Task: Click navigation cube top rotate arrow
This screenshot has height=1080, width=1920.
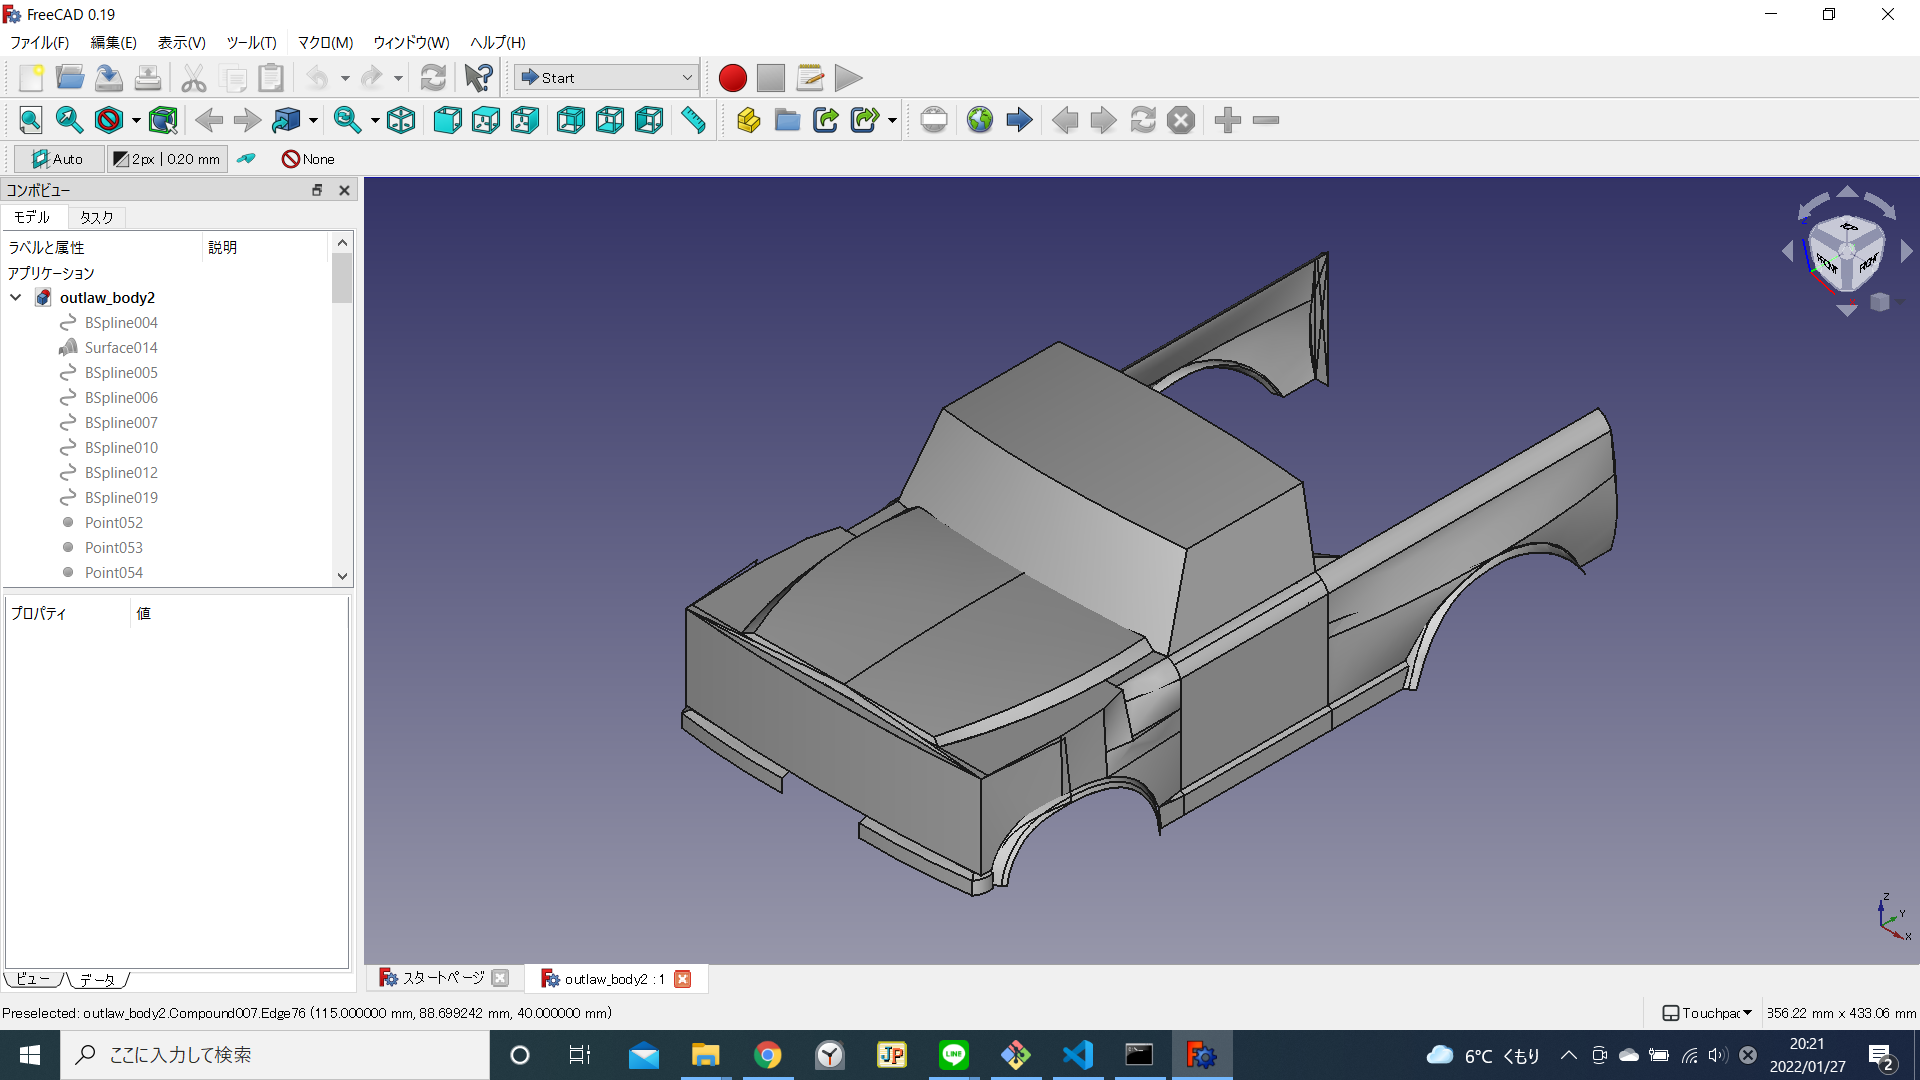Action: (x=1847, y=191)
